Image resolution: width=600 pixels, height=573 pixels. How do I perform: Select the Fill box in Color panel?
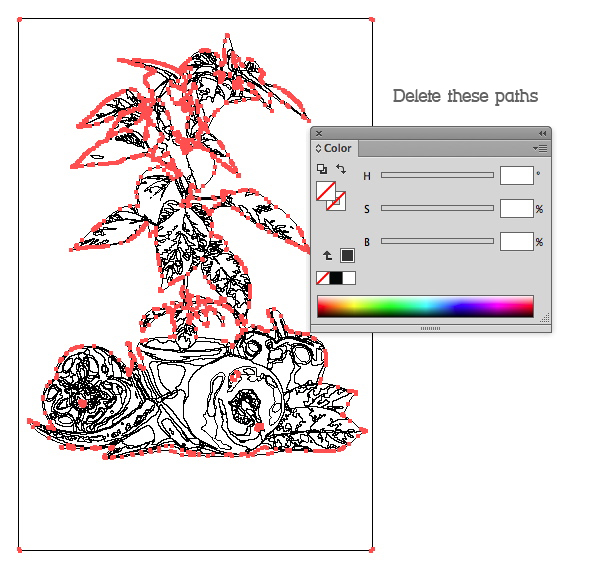325,190
